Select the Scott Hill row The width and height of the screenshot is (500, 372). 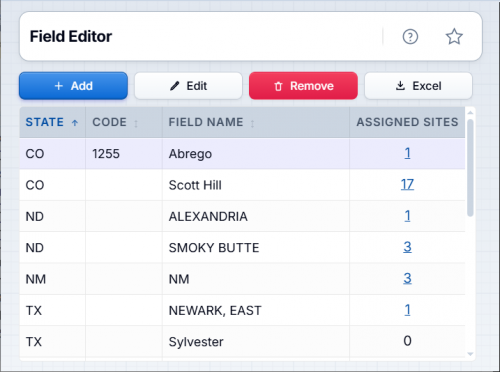(242, 185)
